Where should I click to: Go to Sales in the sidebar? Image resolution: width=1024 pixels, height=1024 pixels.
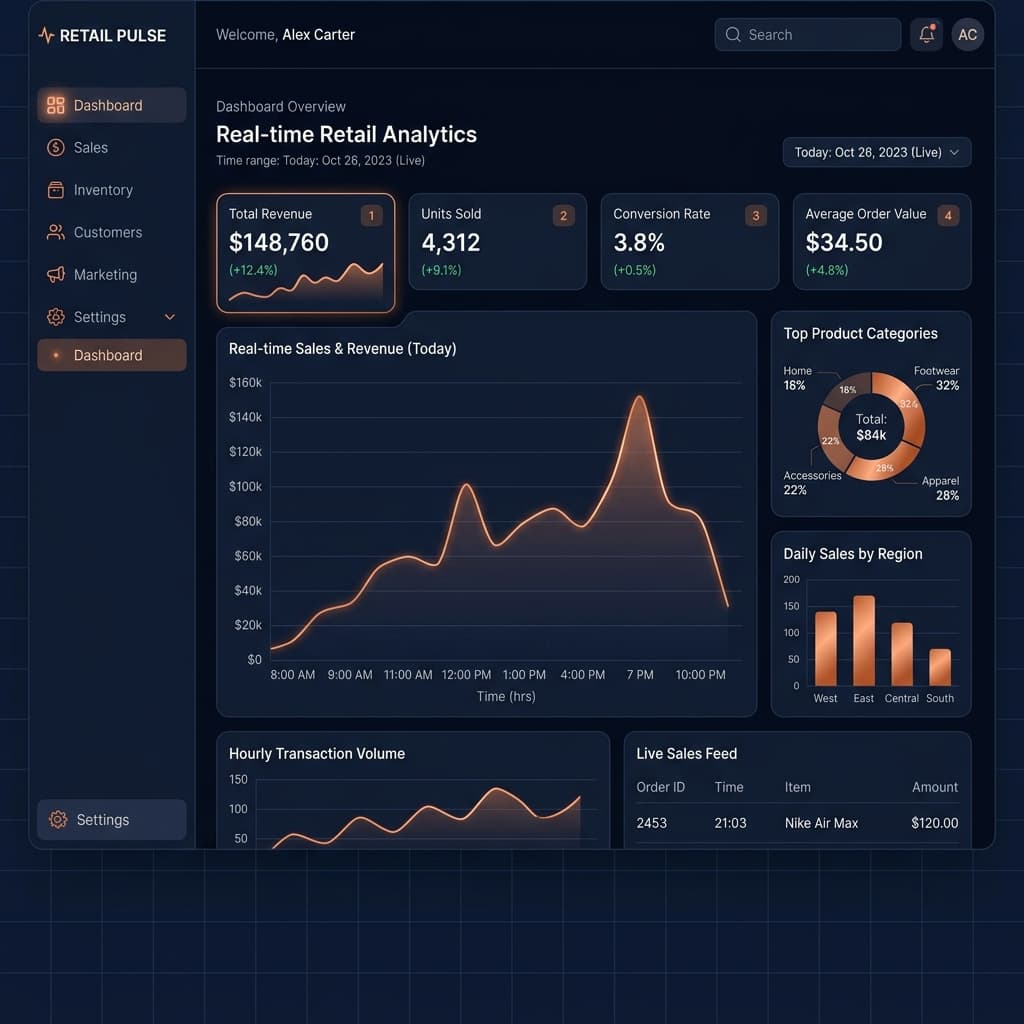[x=112, y=148]
